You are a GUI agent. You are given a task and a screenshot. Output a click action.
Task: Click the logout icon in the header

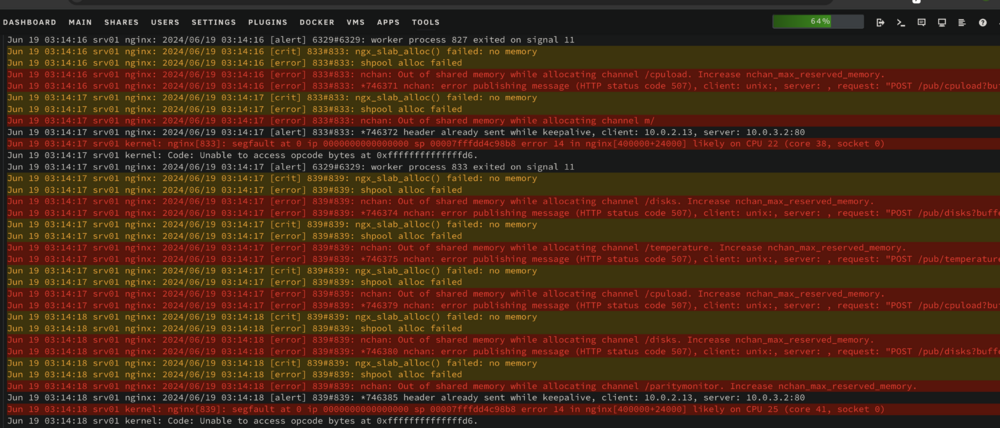(881, 22)
